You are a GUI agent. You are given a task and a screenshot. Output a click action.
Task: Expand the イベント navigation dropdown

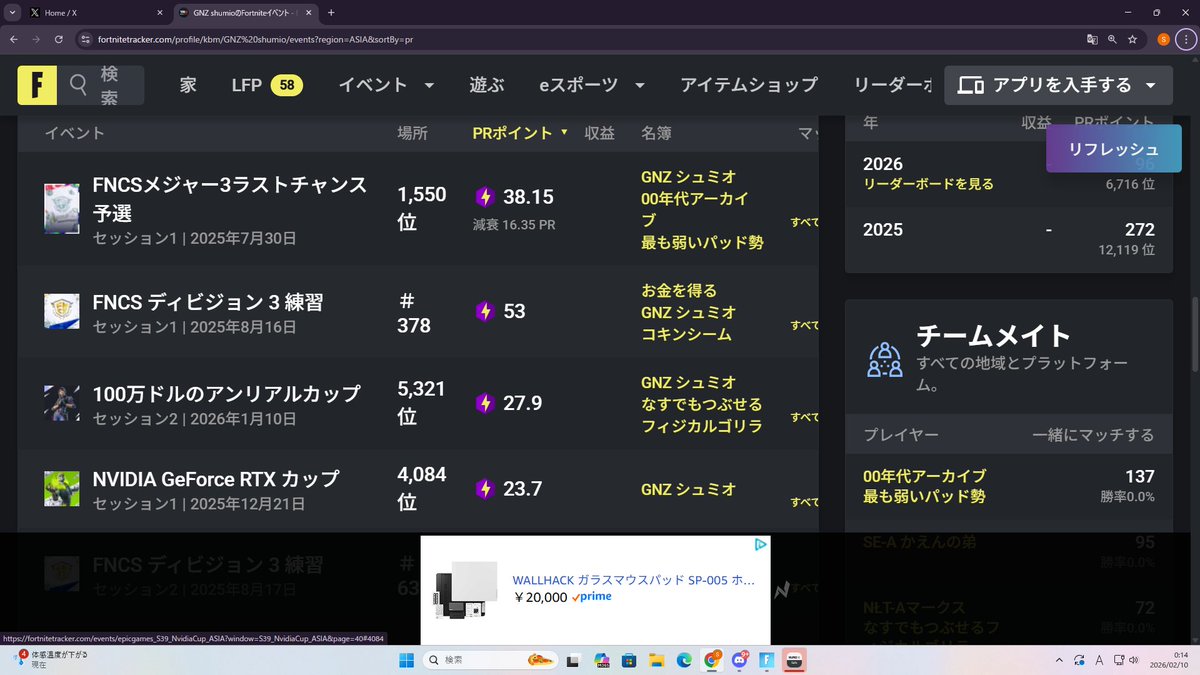point(429,86)
